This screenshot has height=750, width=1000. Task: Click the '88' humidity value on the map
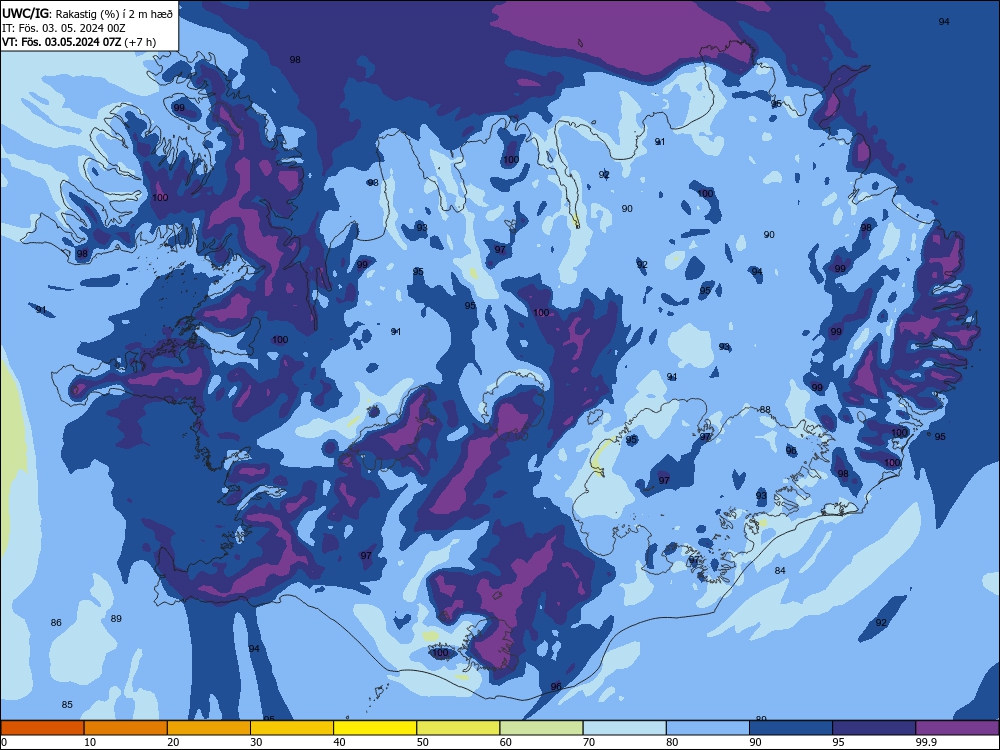coord(765,410)
